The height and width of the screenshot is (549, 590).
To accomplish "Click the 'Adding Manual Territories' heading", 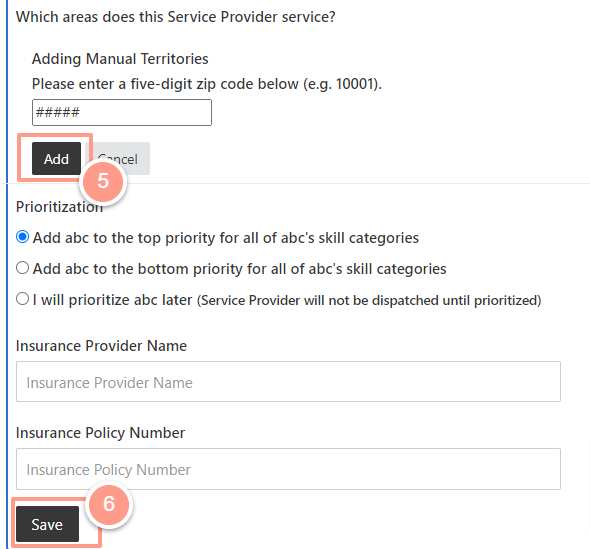I will (120, 59).
